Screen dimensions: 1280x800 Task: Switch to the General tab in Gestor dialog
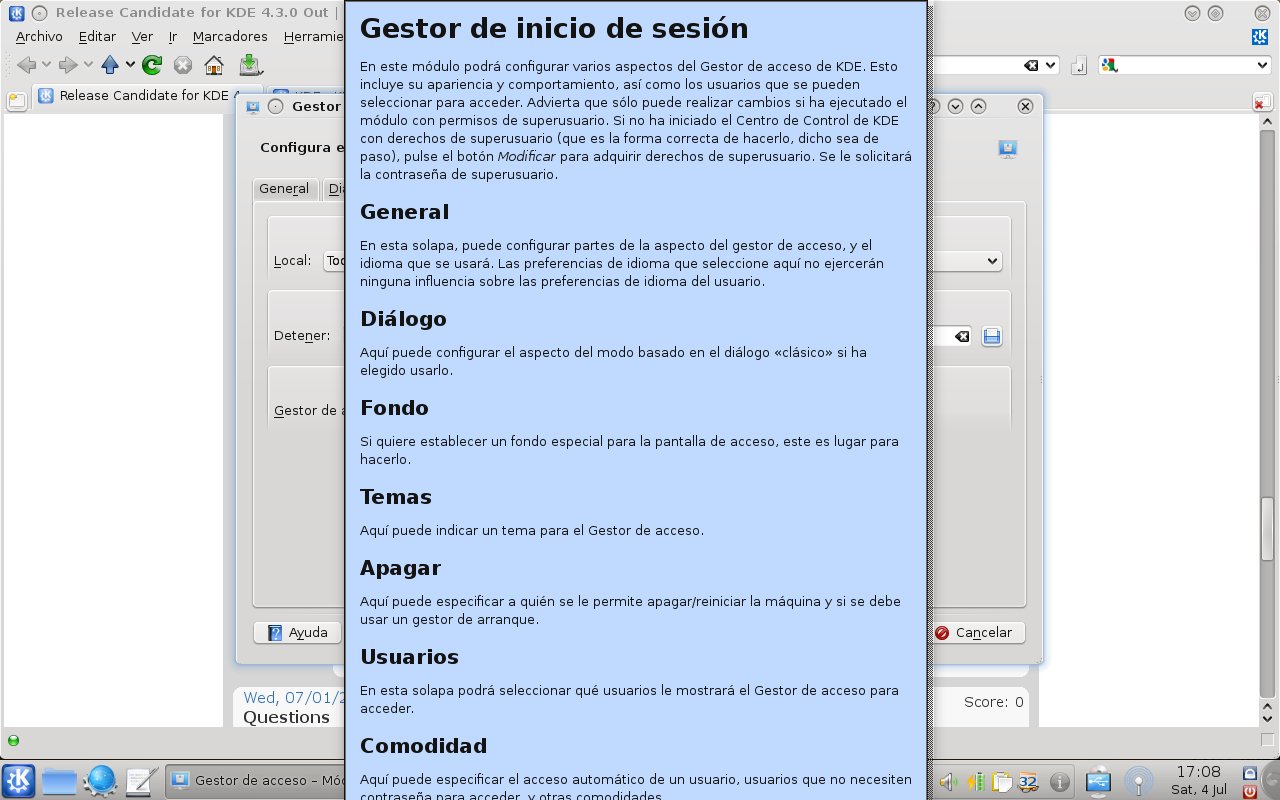coord(284,189)
